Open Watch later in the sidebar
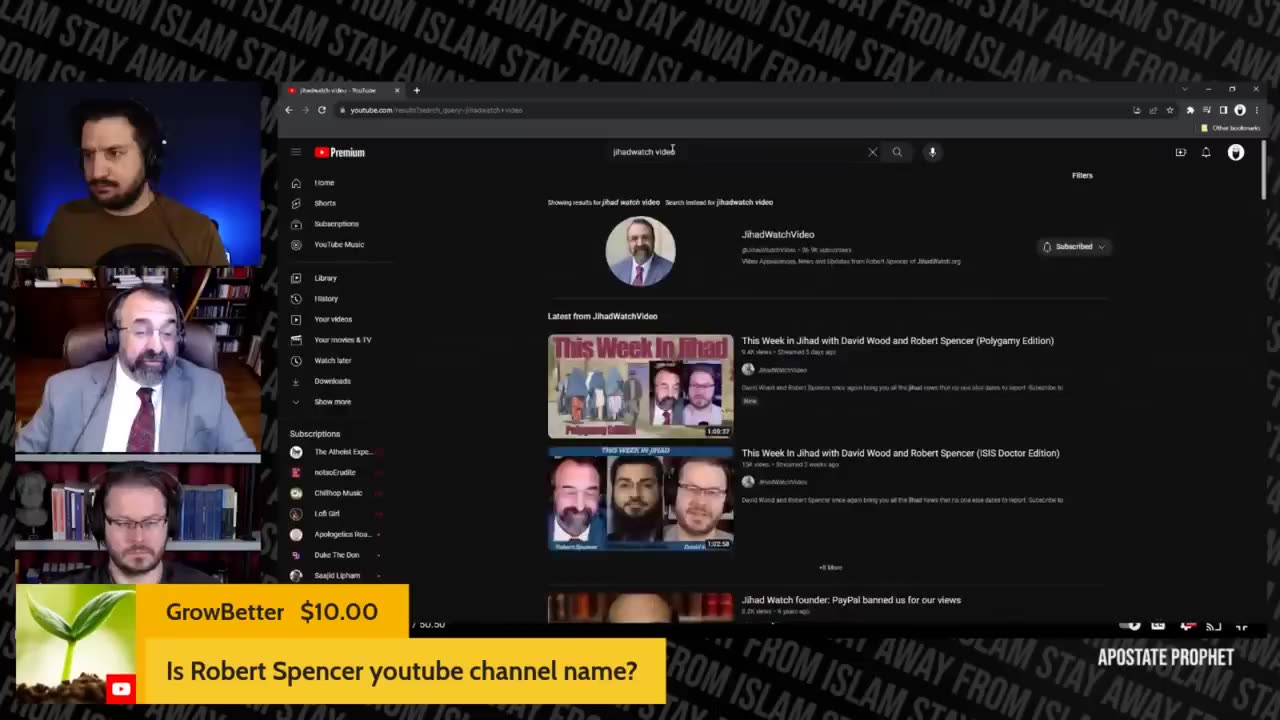Image resolution: width=1280 pixels, height=720 pixels. [335, 360]
